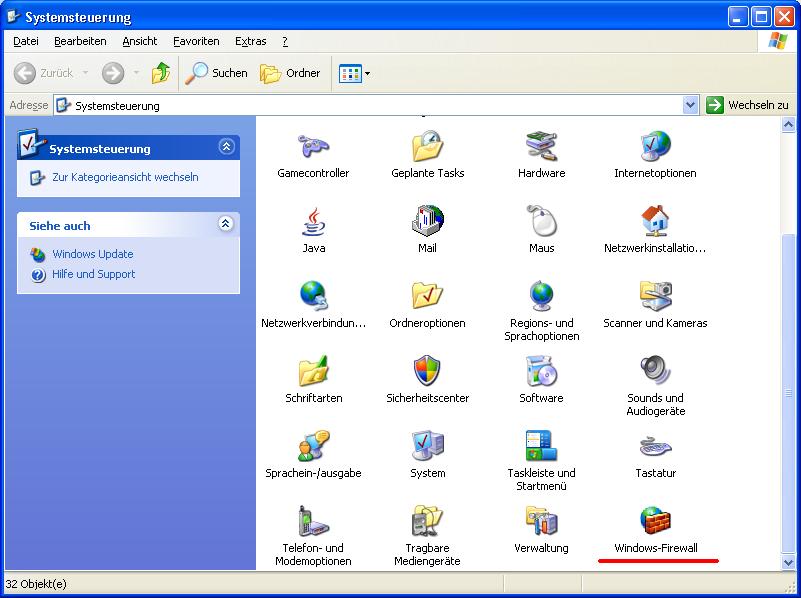The height and width of the screenshot is (598, 801).
Task: Click the Suchen toolbar button
Action: (217, 73)
